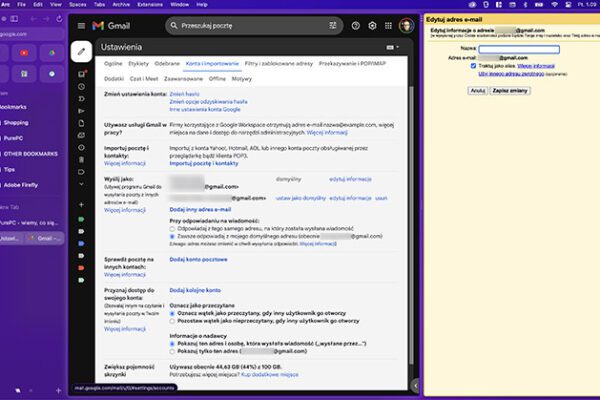Focus the Nazwa input field
The image size is (600, 400).
(519, 49)
